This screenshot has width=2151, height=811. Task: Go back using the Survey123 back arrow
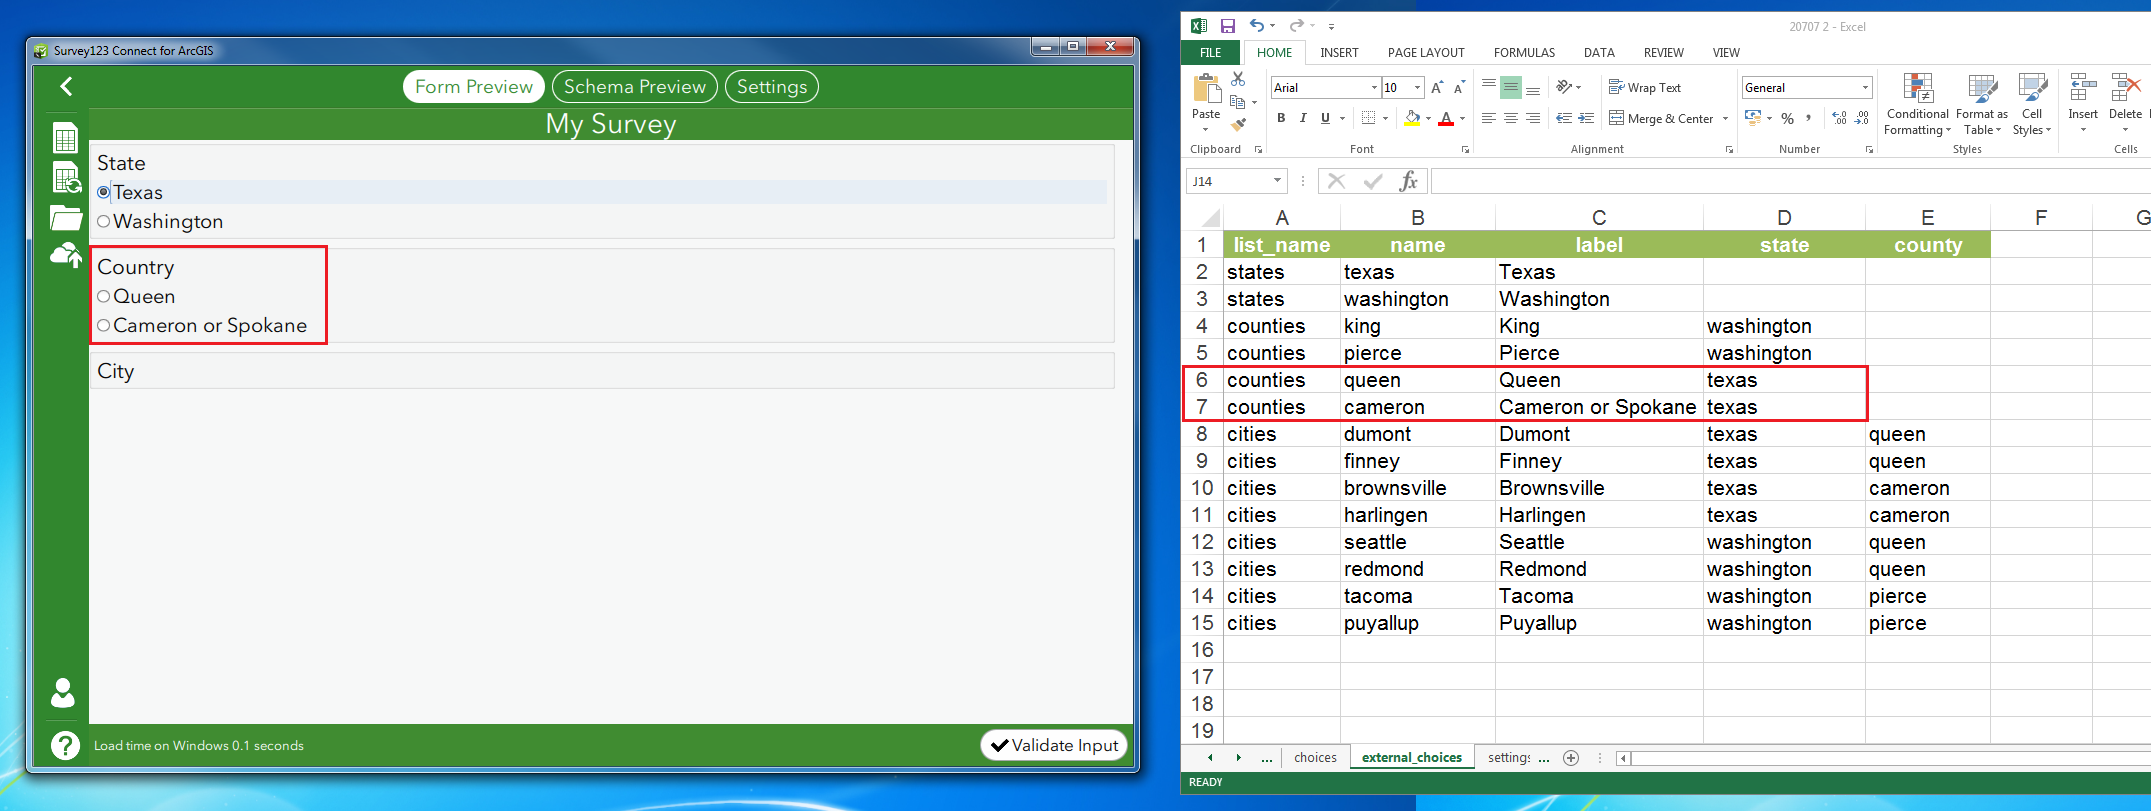[x=66, y=87]
